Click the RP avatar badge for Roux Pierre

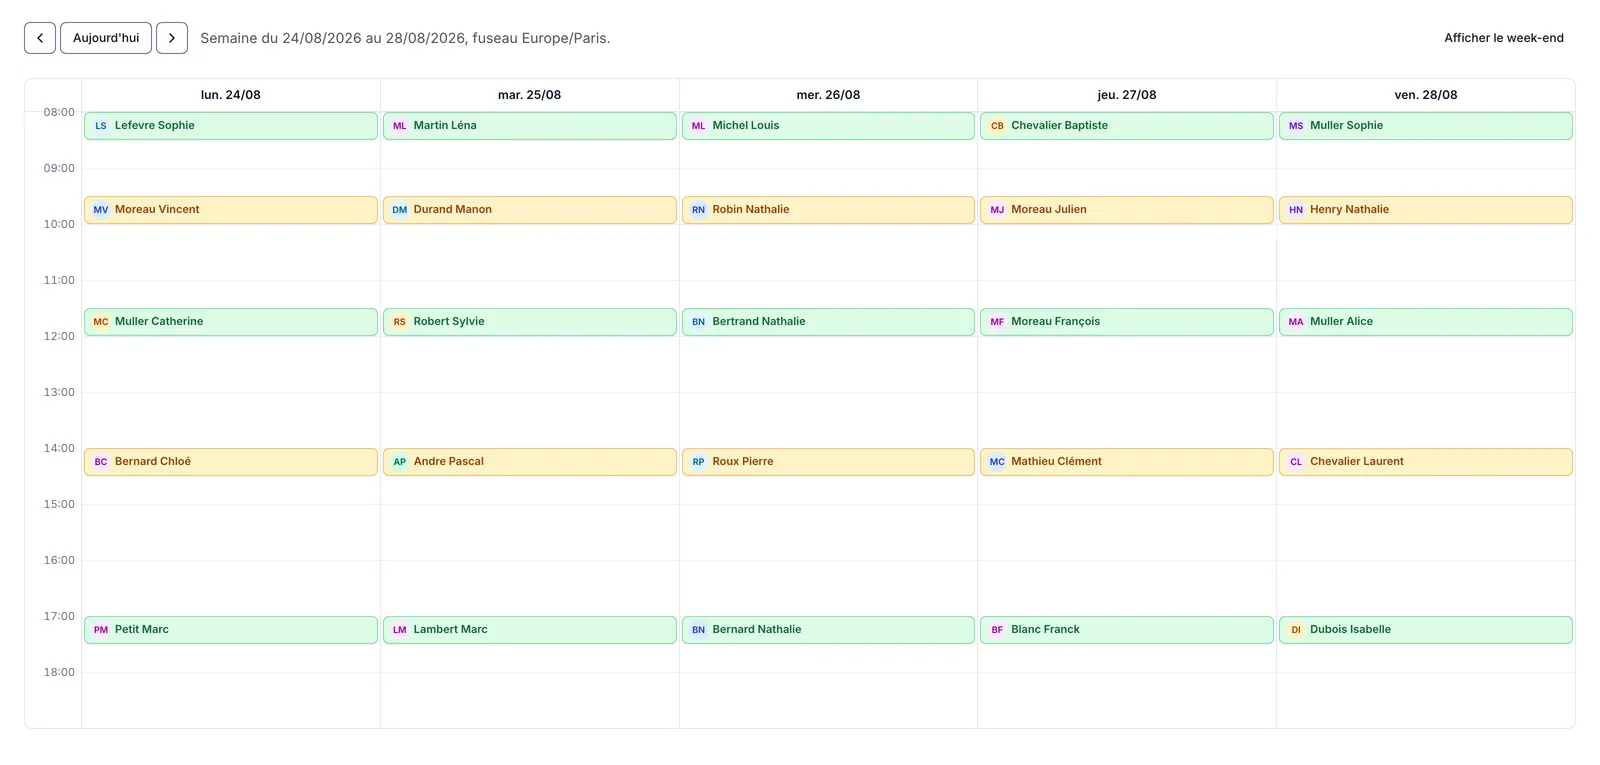coord(699,462)
